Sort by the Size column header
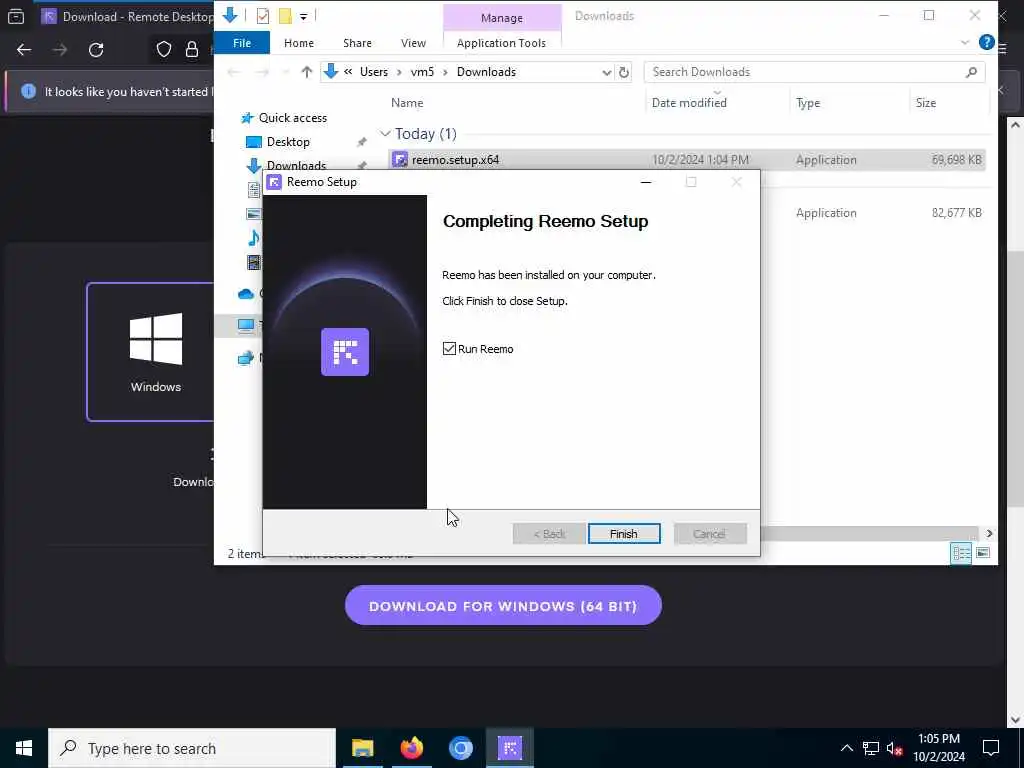 point(925,103)
